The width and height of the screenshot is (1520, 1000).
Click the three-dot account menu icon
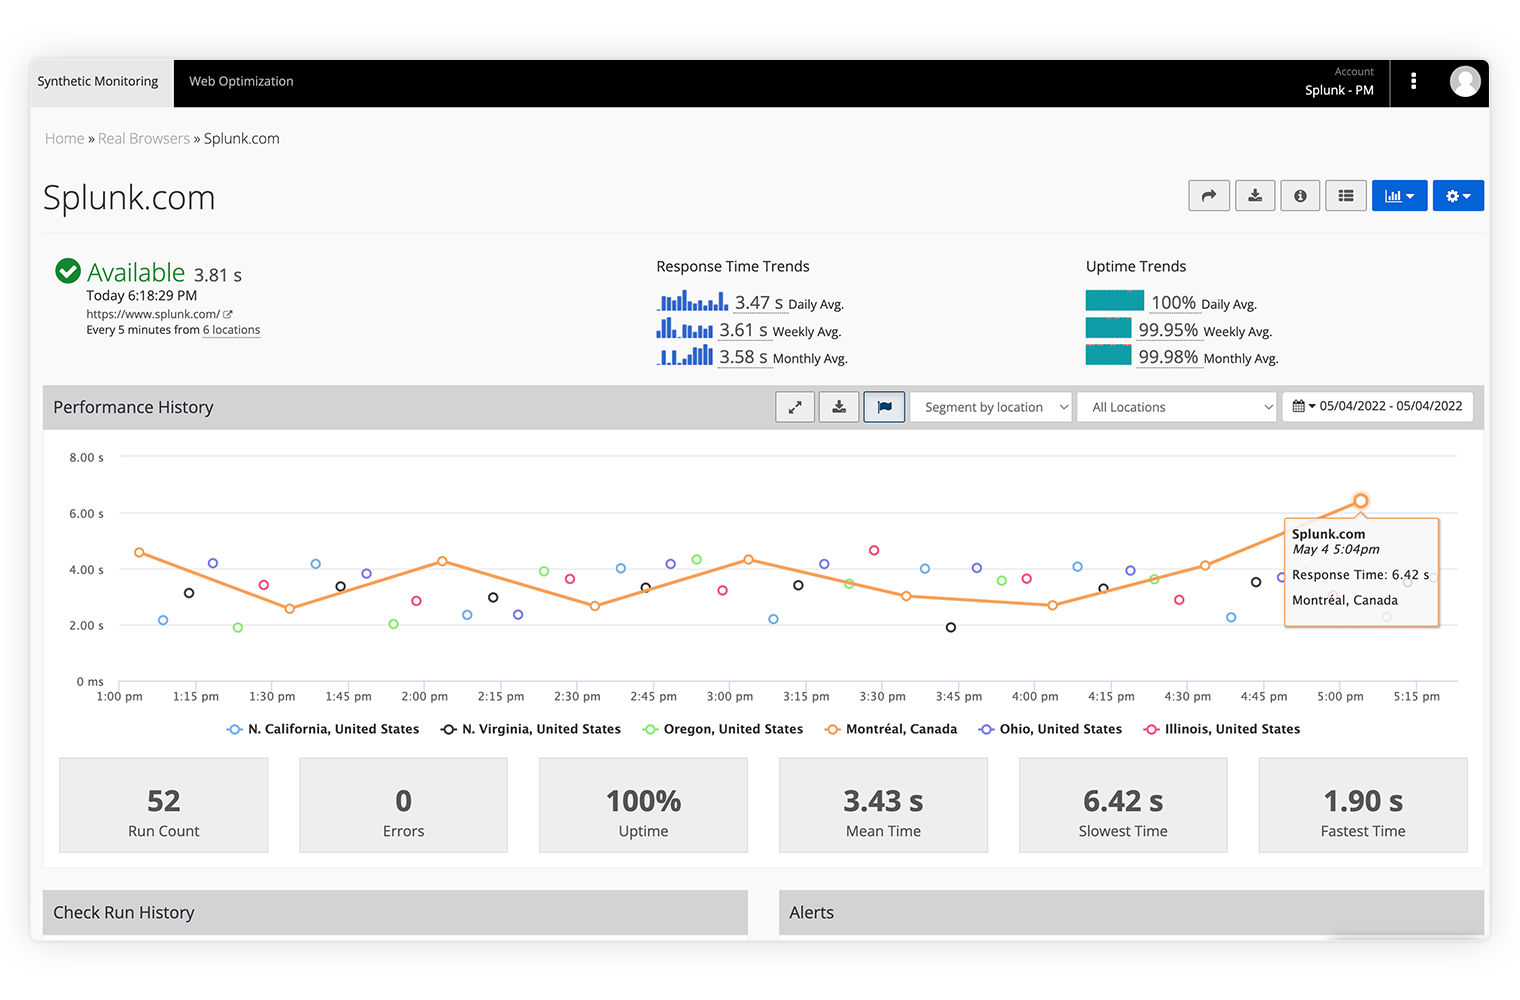(x=1413, y=81)
